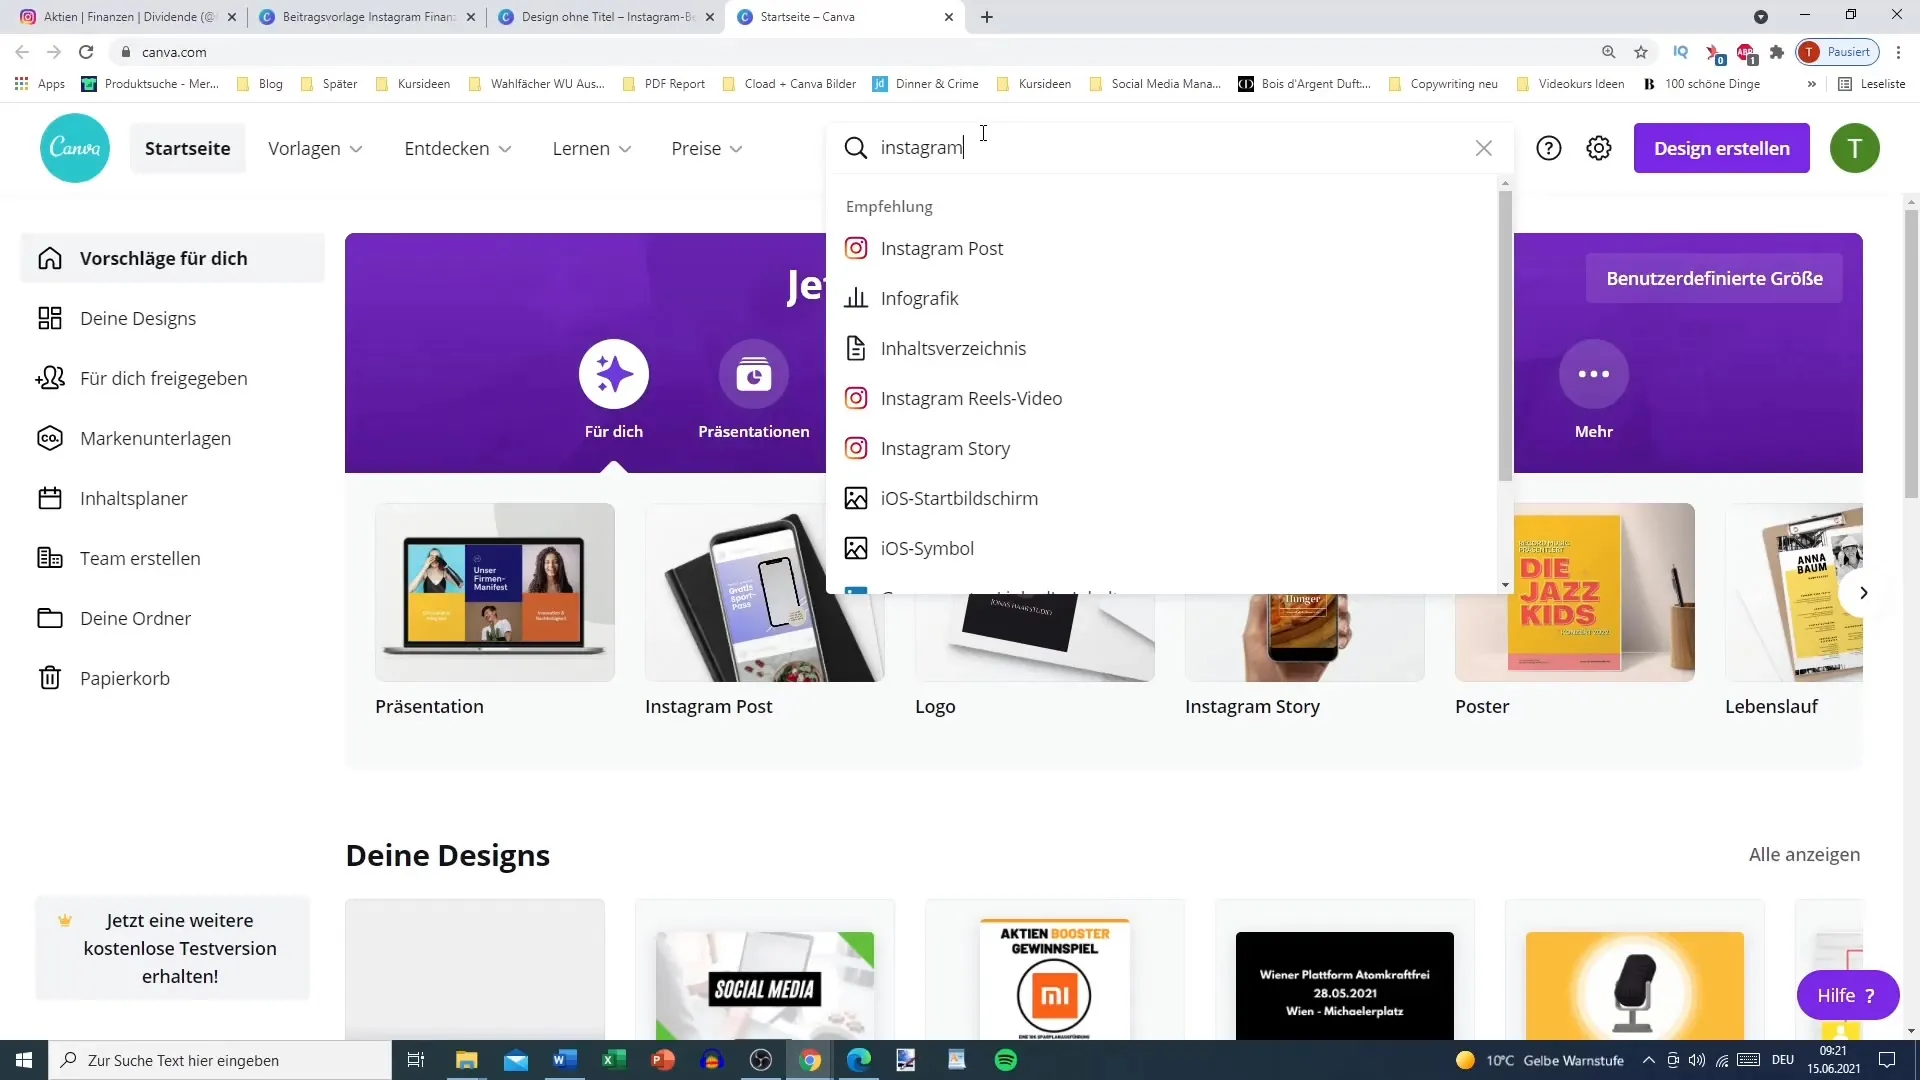Choose iOS-Symbol suggestion
Image resolution: width=1920 pixels, height=1080 pixels.
pos(1162,548)
